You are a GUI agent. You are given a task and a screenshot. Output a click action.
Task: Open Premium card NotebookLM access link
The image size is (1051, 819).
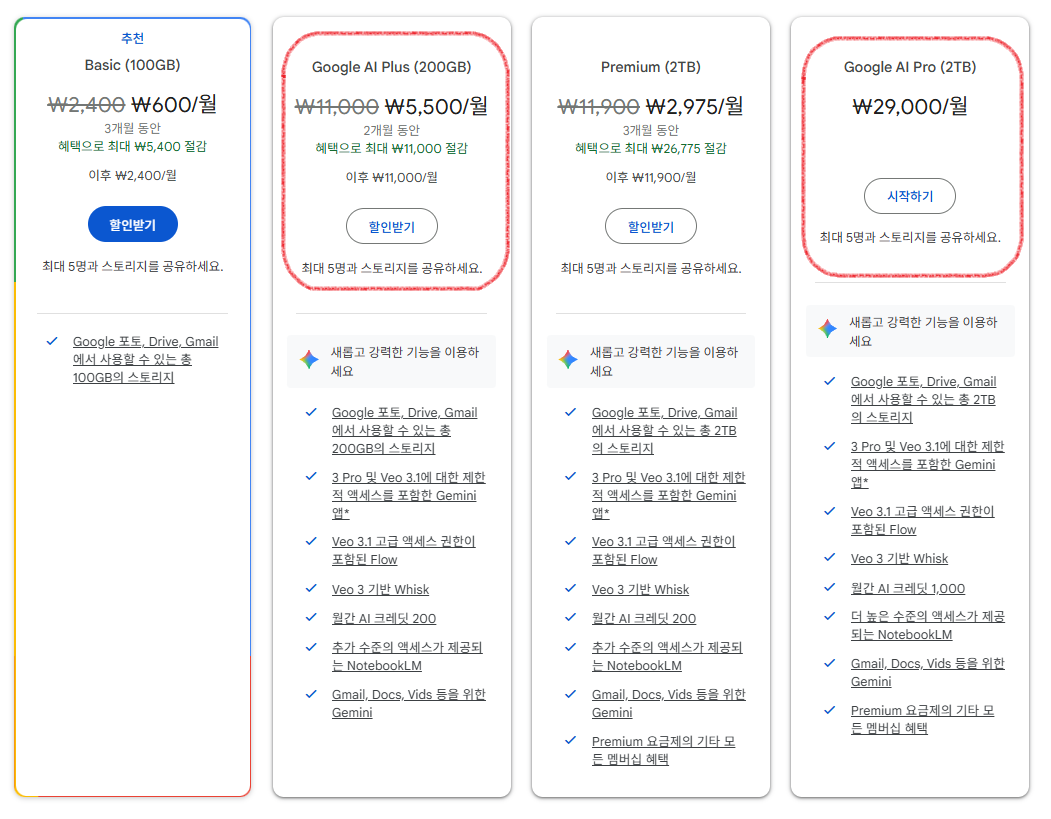[667, 656]
